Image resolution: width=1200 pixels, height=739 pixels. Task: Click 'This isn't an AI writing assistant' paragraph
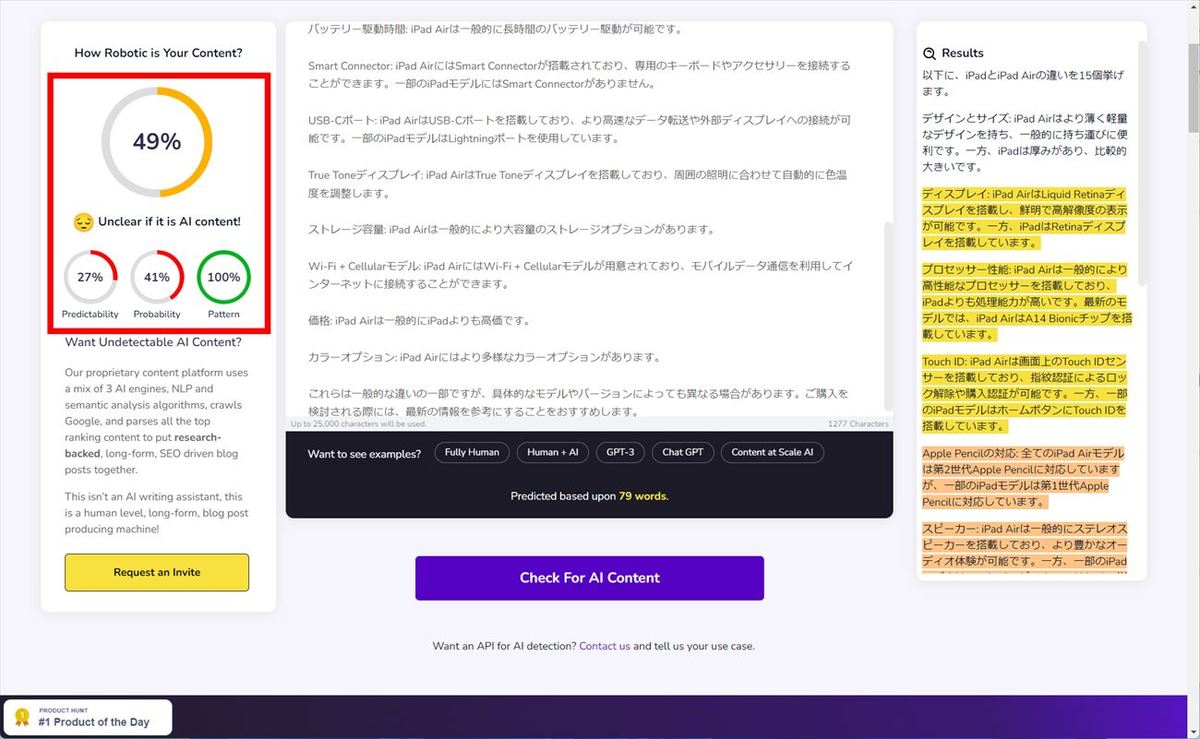coord(157,513)
